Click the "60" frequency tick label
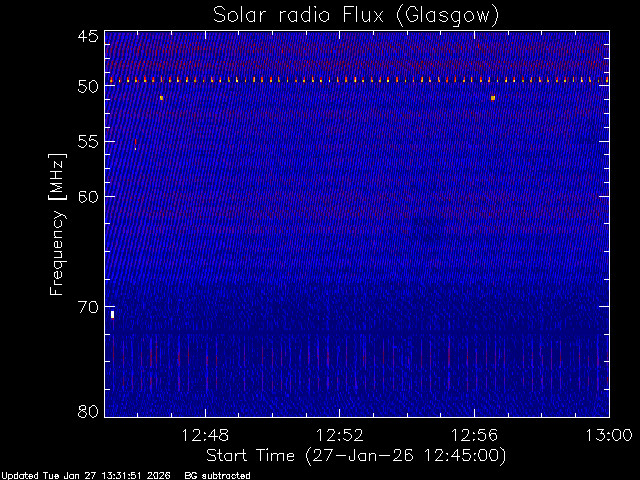This screenshot has width=640, height=480. 88,197
